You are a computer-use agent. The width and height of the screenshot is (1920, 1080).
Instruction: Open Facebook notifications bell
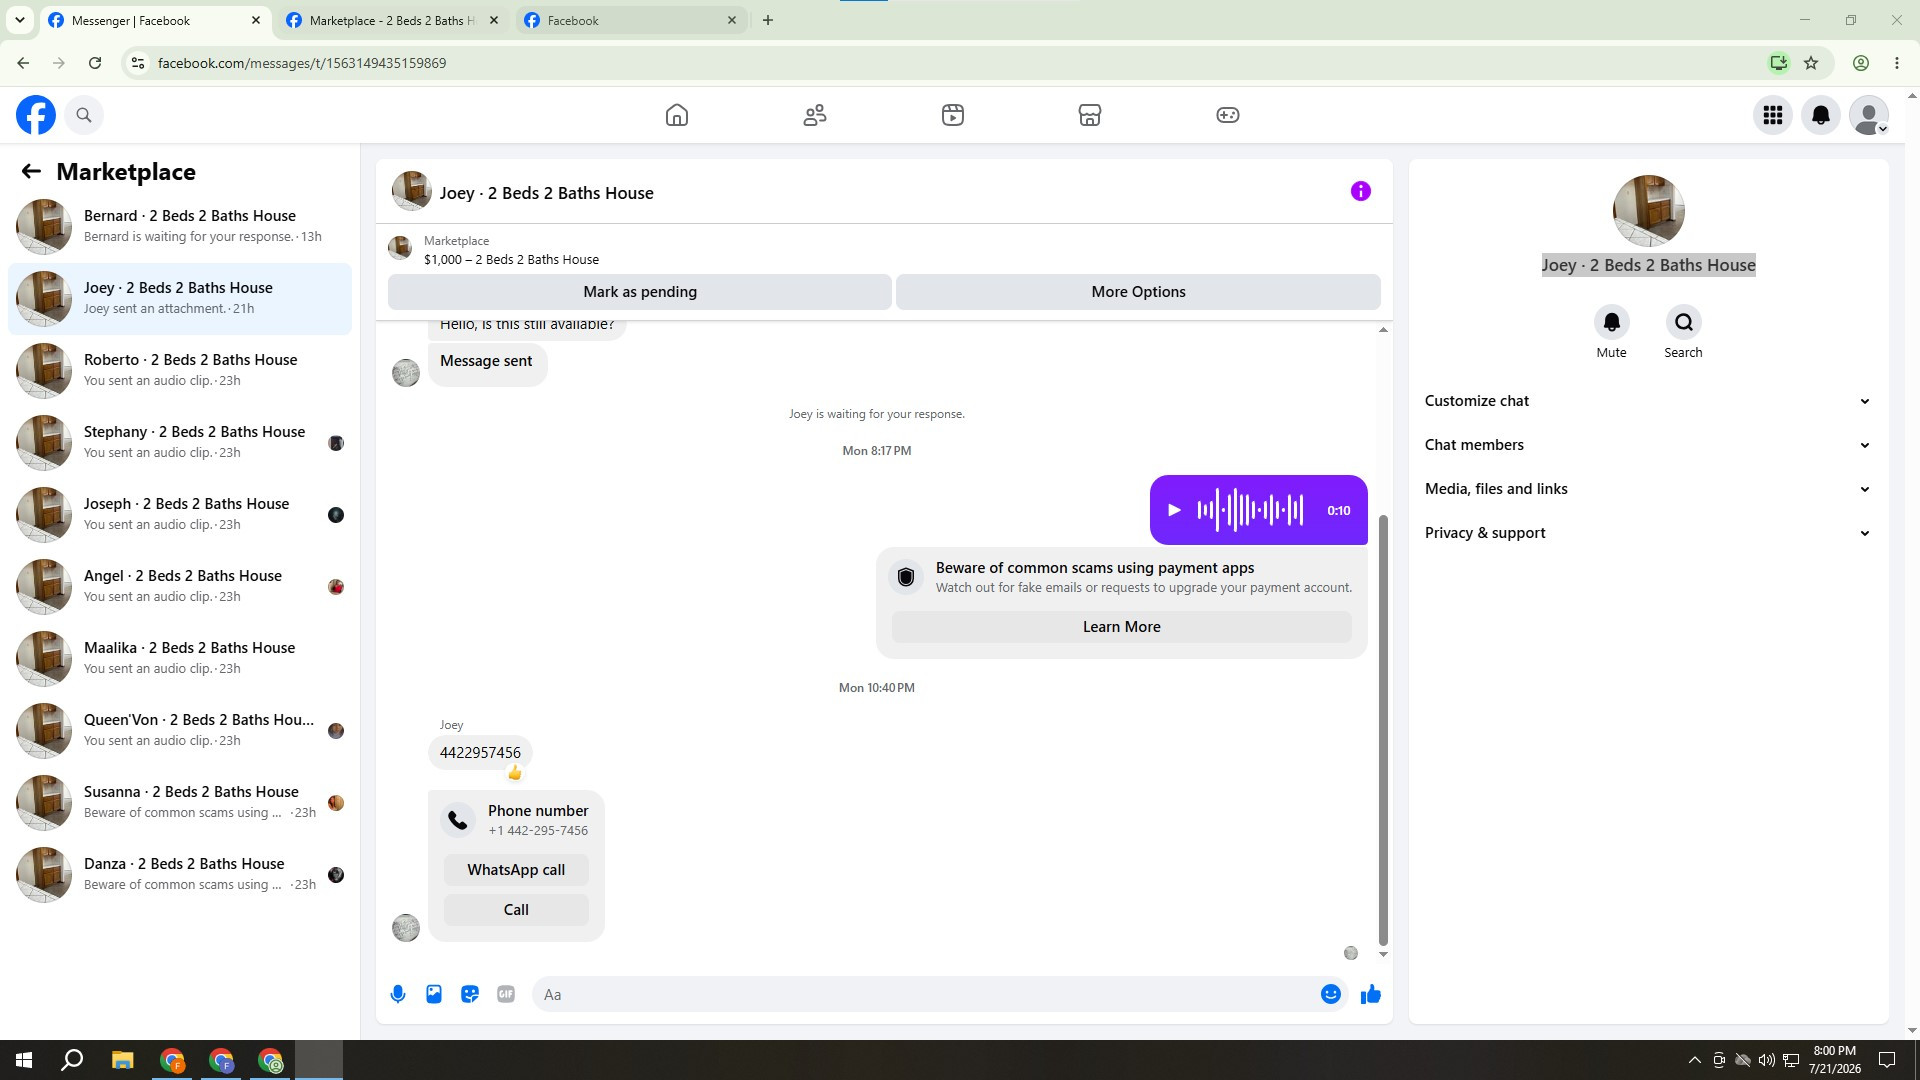coord(1821,115)
